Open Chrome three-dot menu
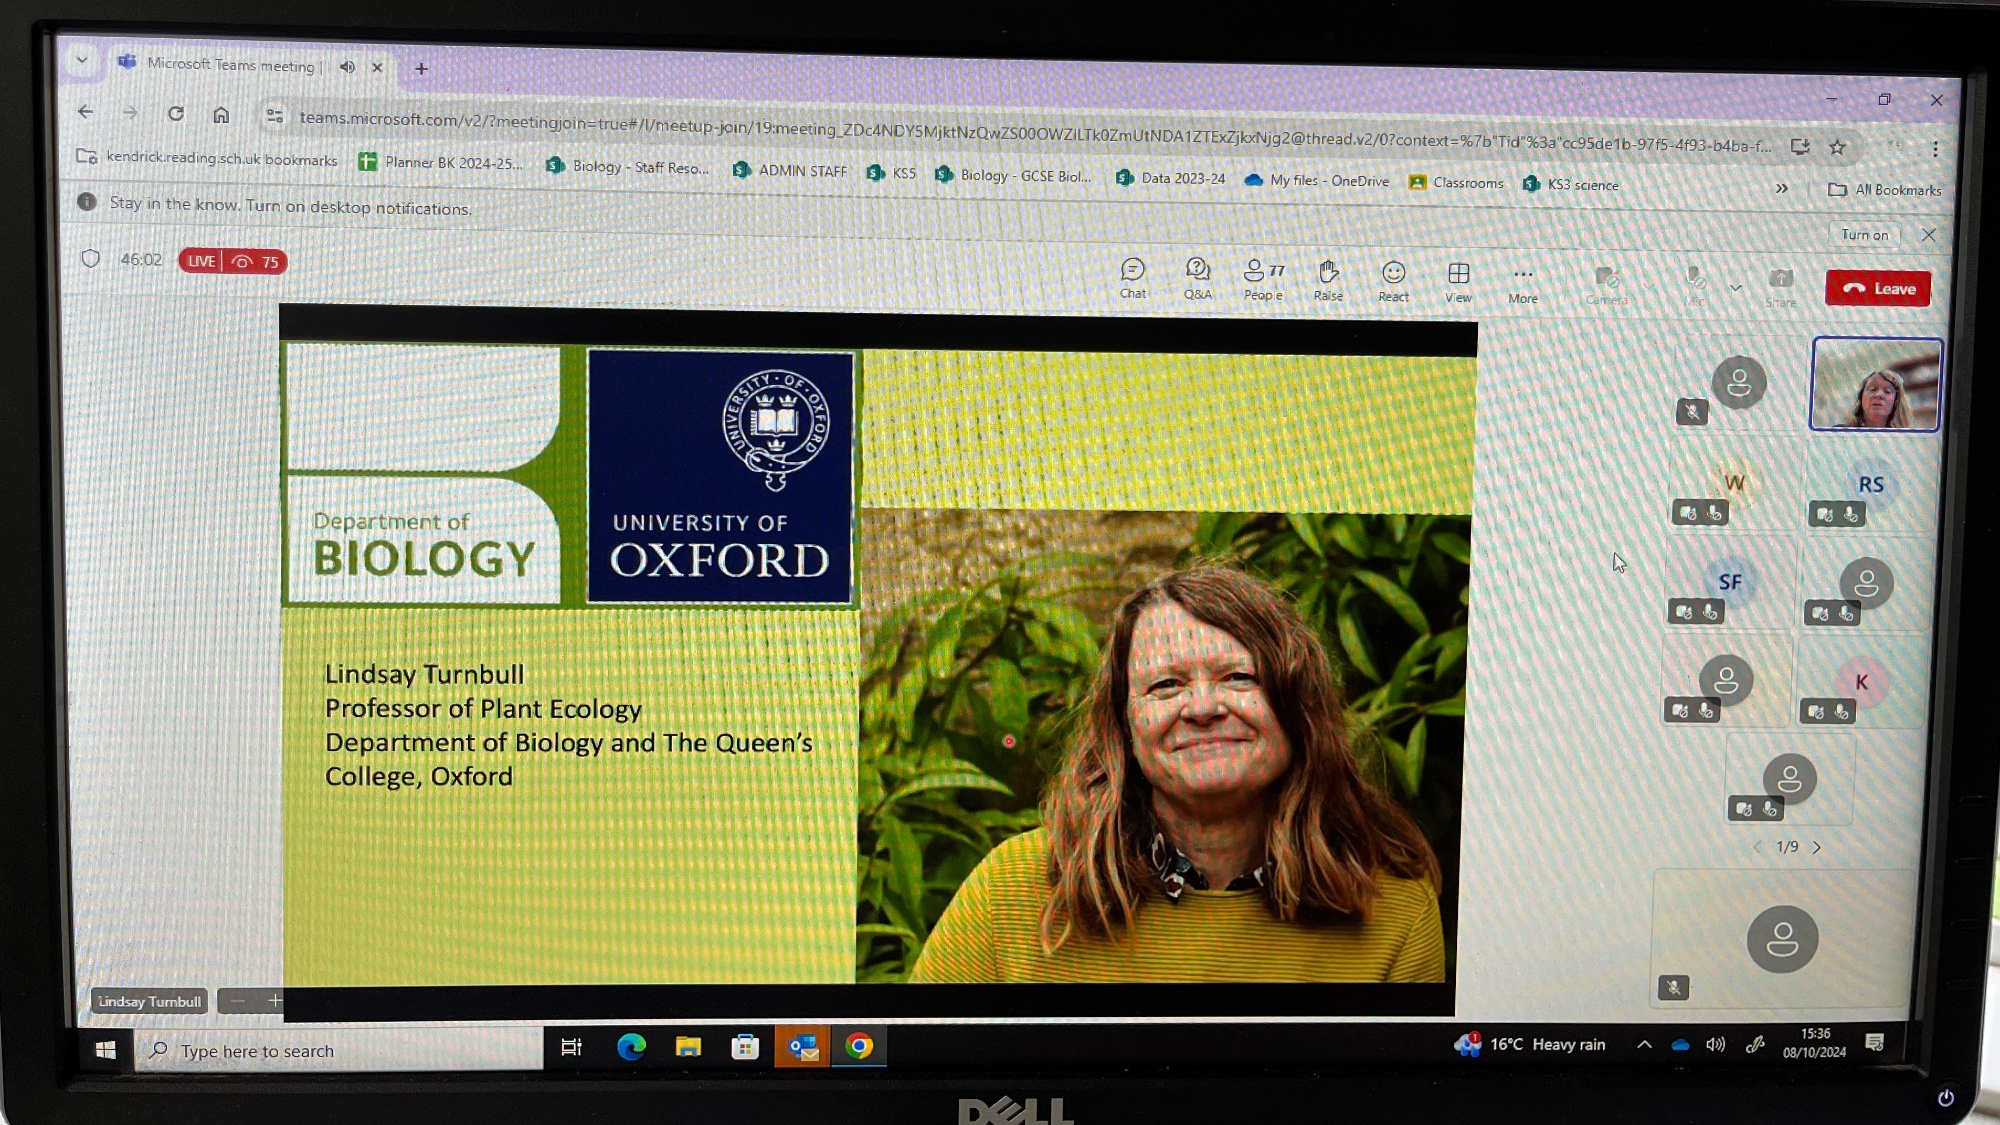The image size is (2000, 1125). click(1936, 149)
